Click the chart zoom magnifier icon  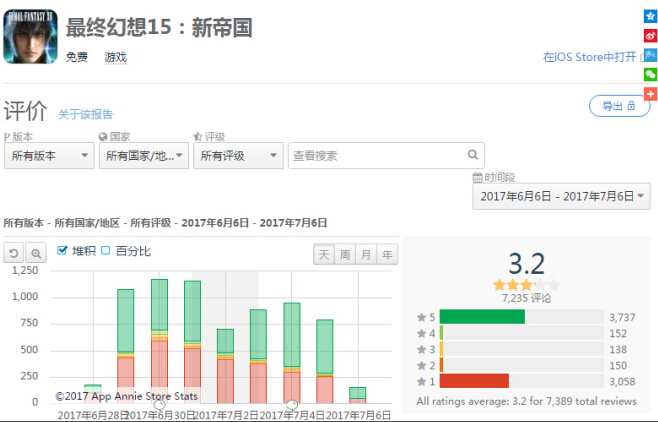[36, 253]
